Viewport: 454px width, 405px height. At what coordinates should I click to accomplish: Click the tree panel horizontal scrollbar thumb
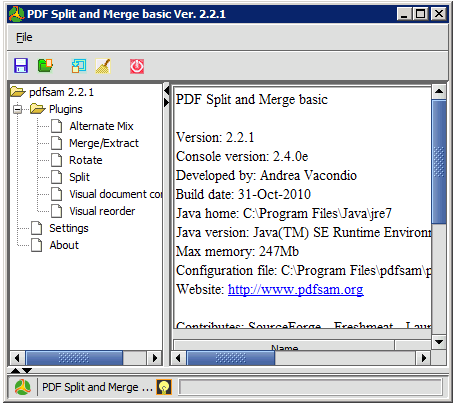[74, 358]
